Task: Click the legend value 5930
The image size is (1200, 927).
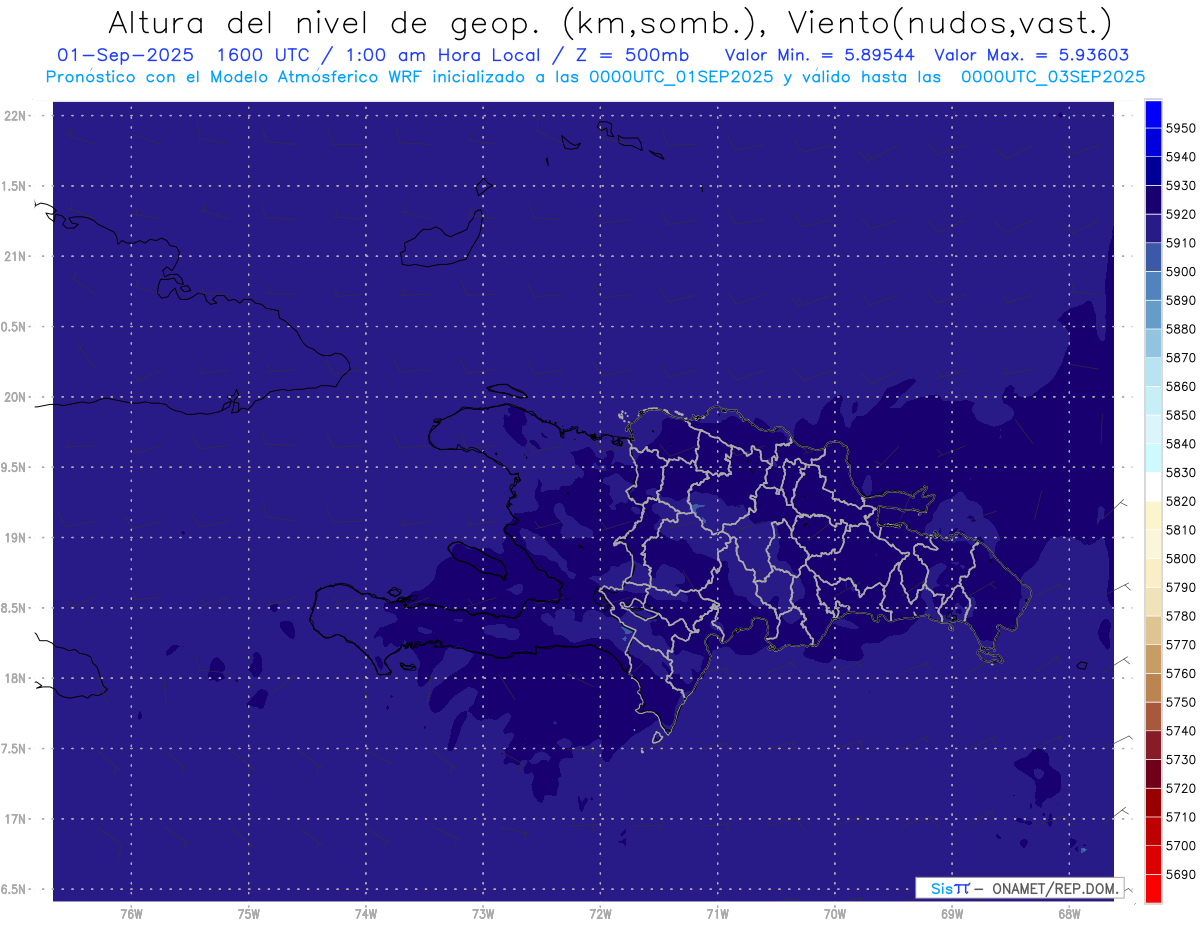Action: tap(1181, 185)
